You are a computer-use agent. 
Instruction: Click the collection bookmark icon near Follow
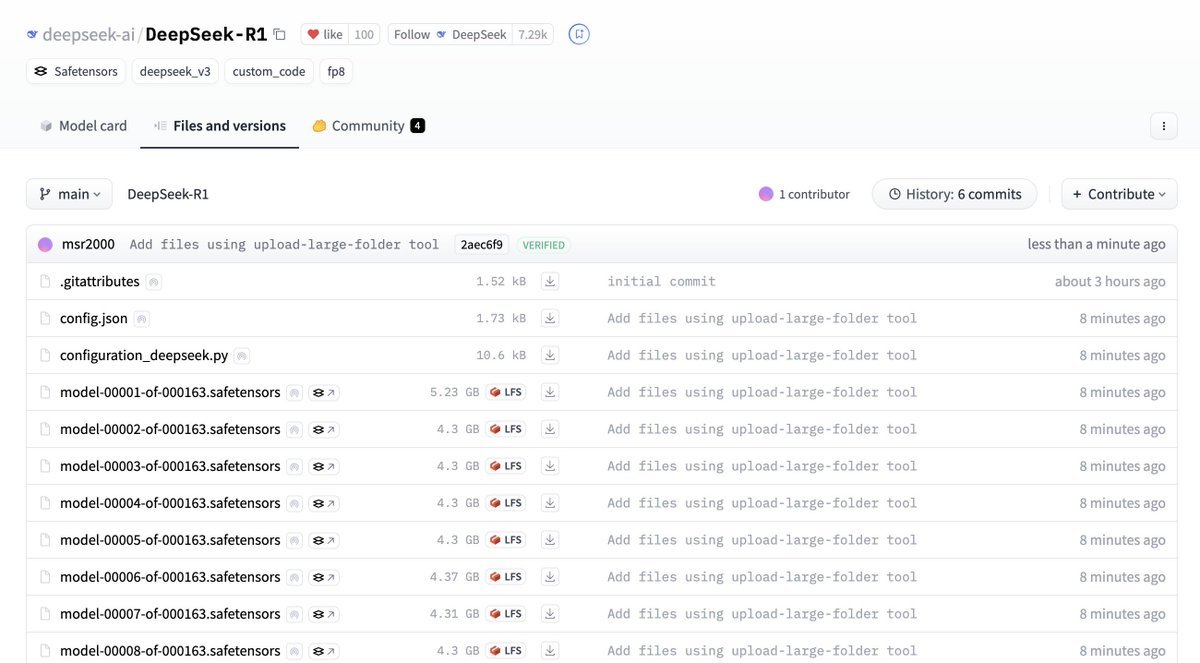pos(579,34)
